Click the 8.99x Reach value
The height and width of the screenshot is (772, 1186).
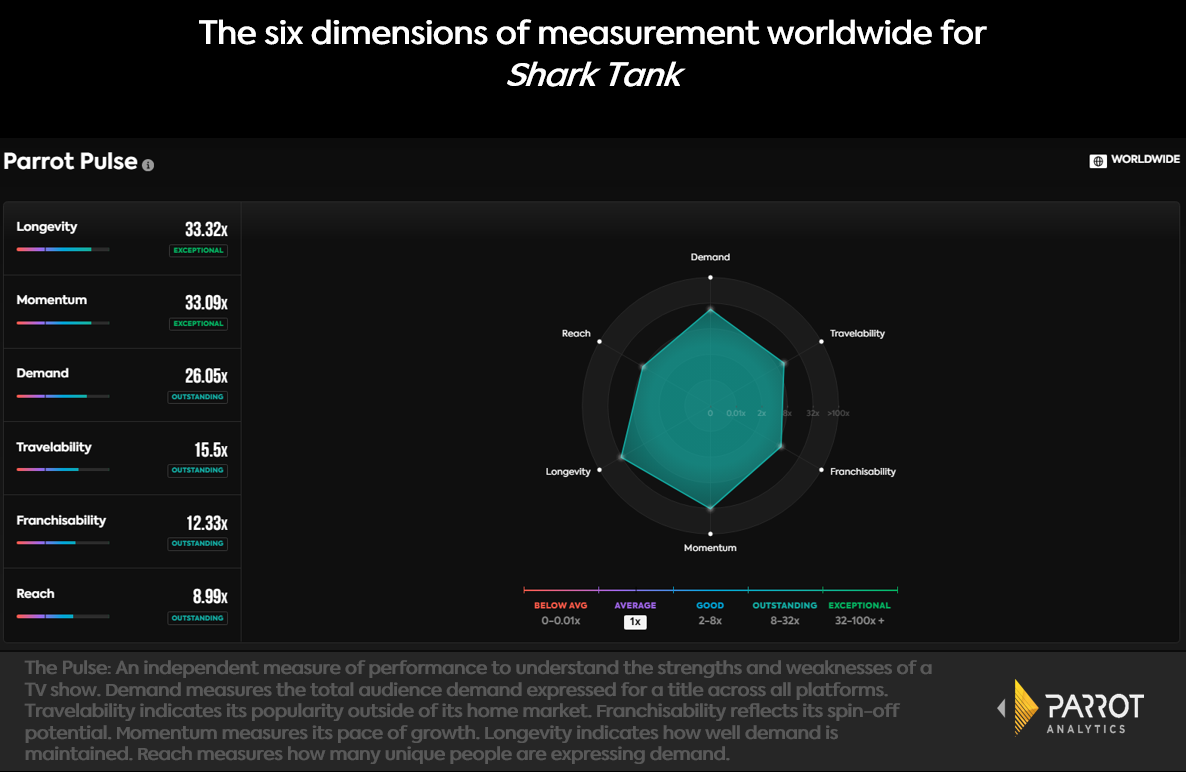[210, 597]
